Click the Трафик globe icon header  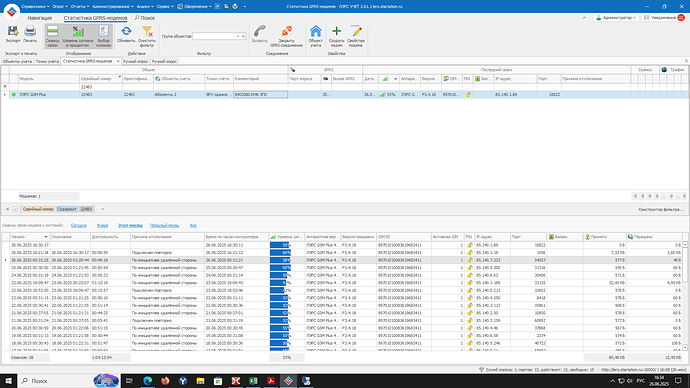coord(664,70)
